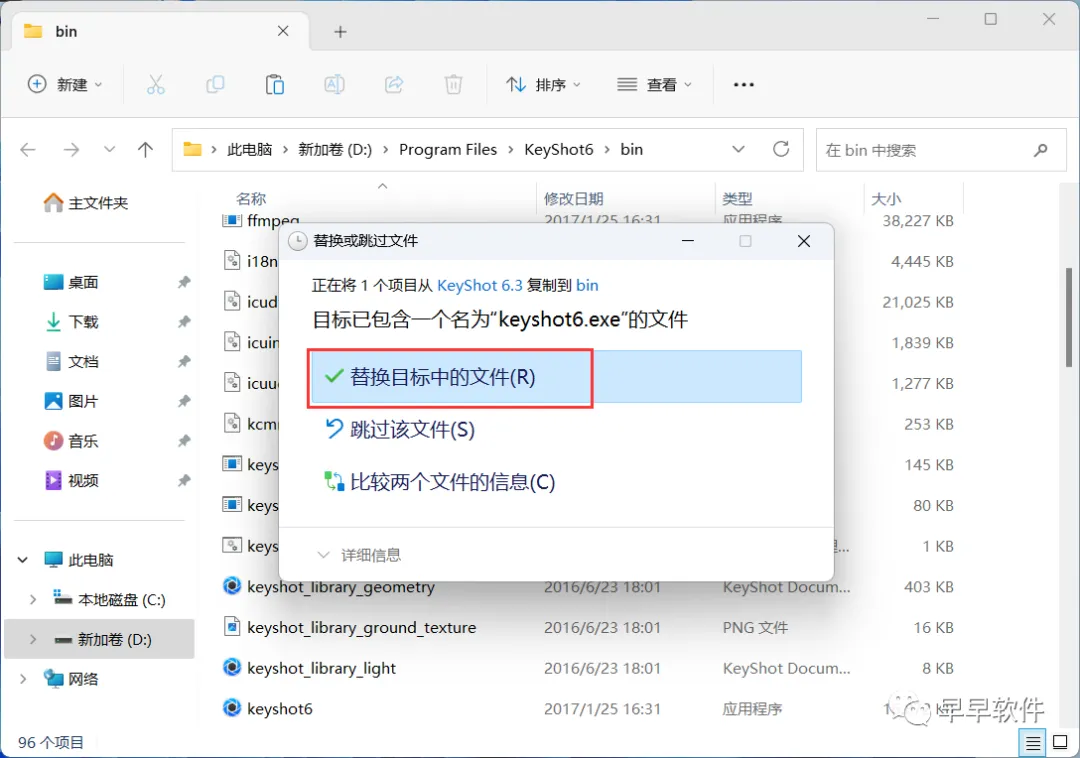Viewport: 1080px width, 758px height.
Task: Open 下载 in sidebar
Action: tap(72, 322)
